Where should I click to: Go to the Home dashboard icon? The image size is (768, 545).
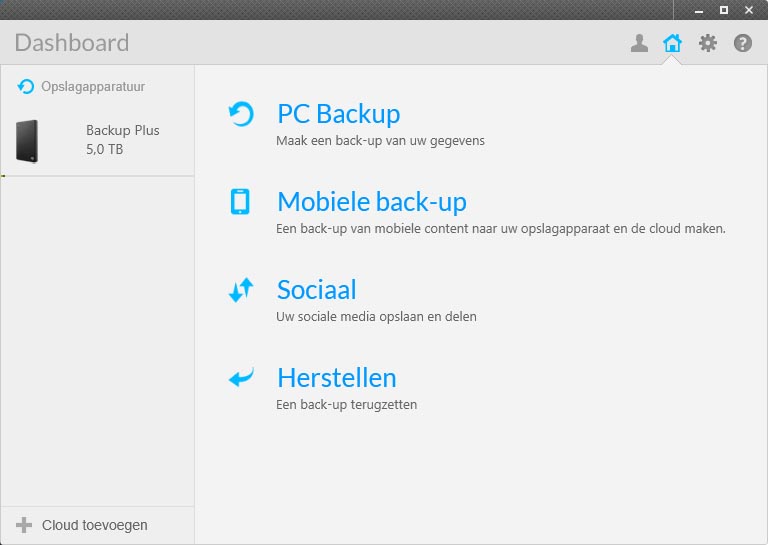coord(673,43)
